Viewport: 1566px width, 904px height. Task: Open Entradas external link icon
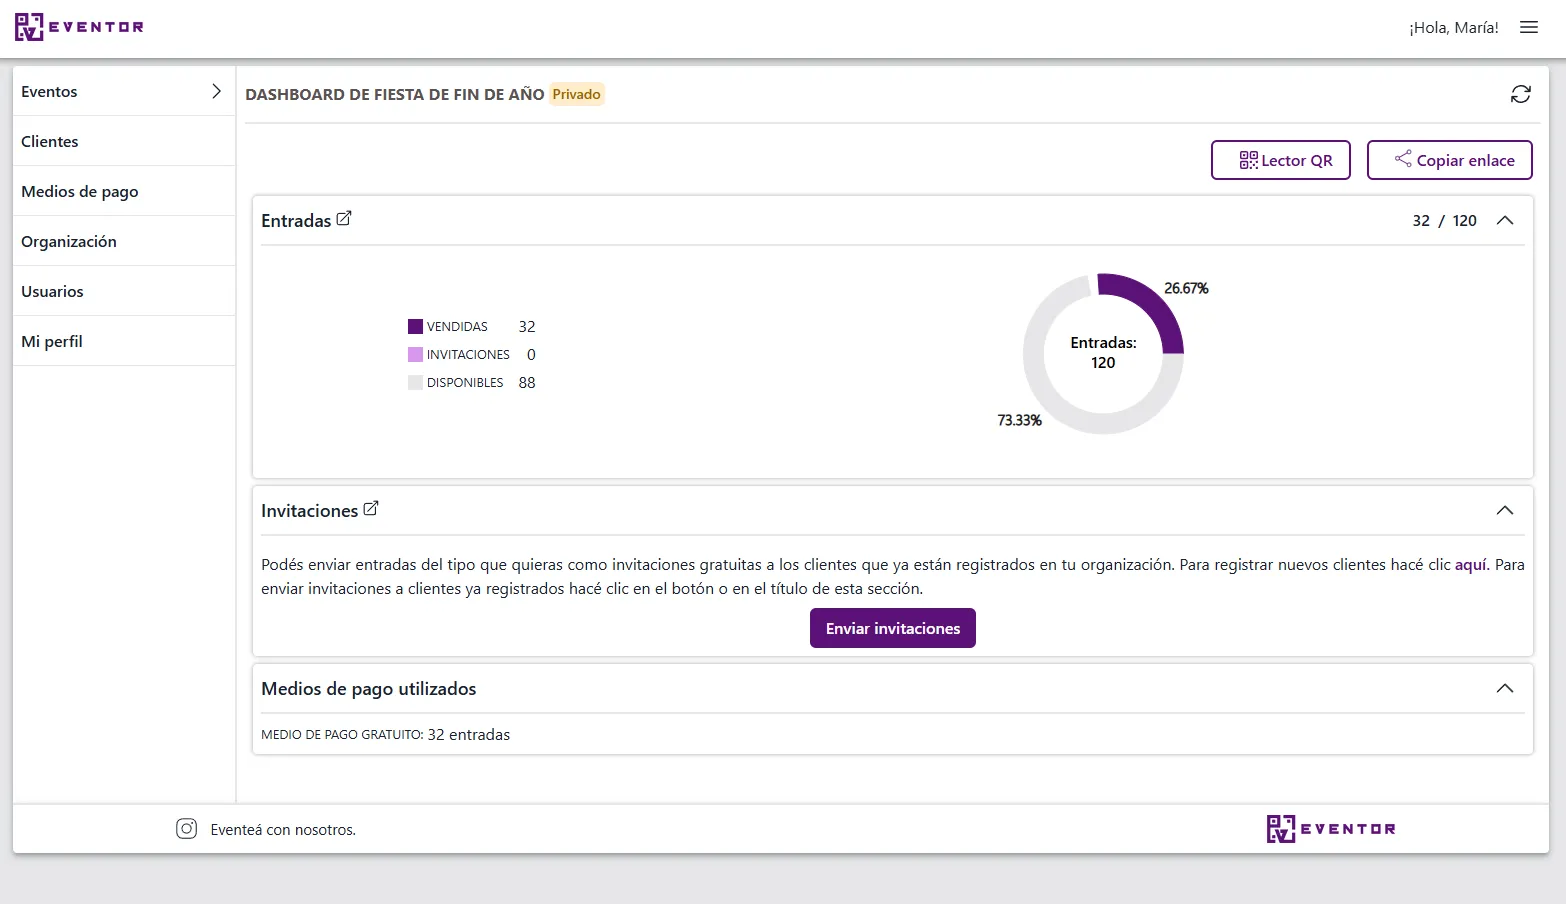coord(344,218)
